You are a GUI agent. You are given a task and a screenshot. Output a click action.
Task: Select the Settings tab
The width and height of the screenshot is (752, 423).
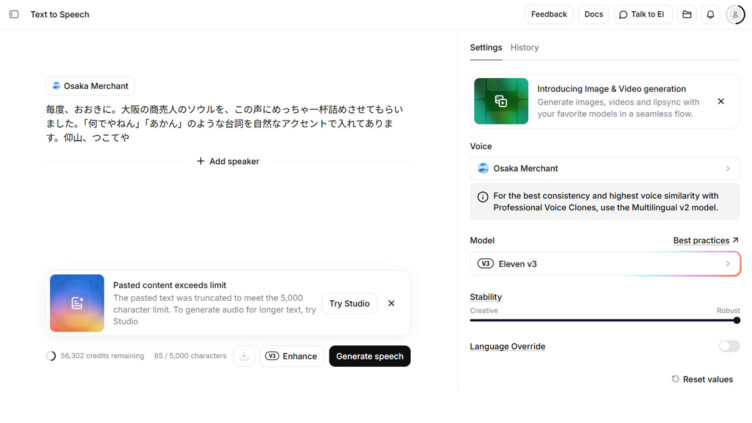pos(486,47)
